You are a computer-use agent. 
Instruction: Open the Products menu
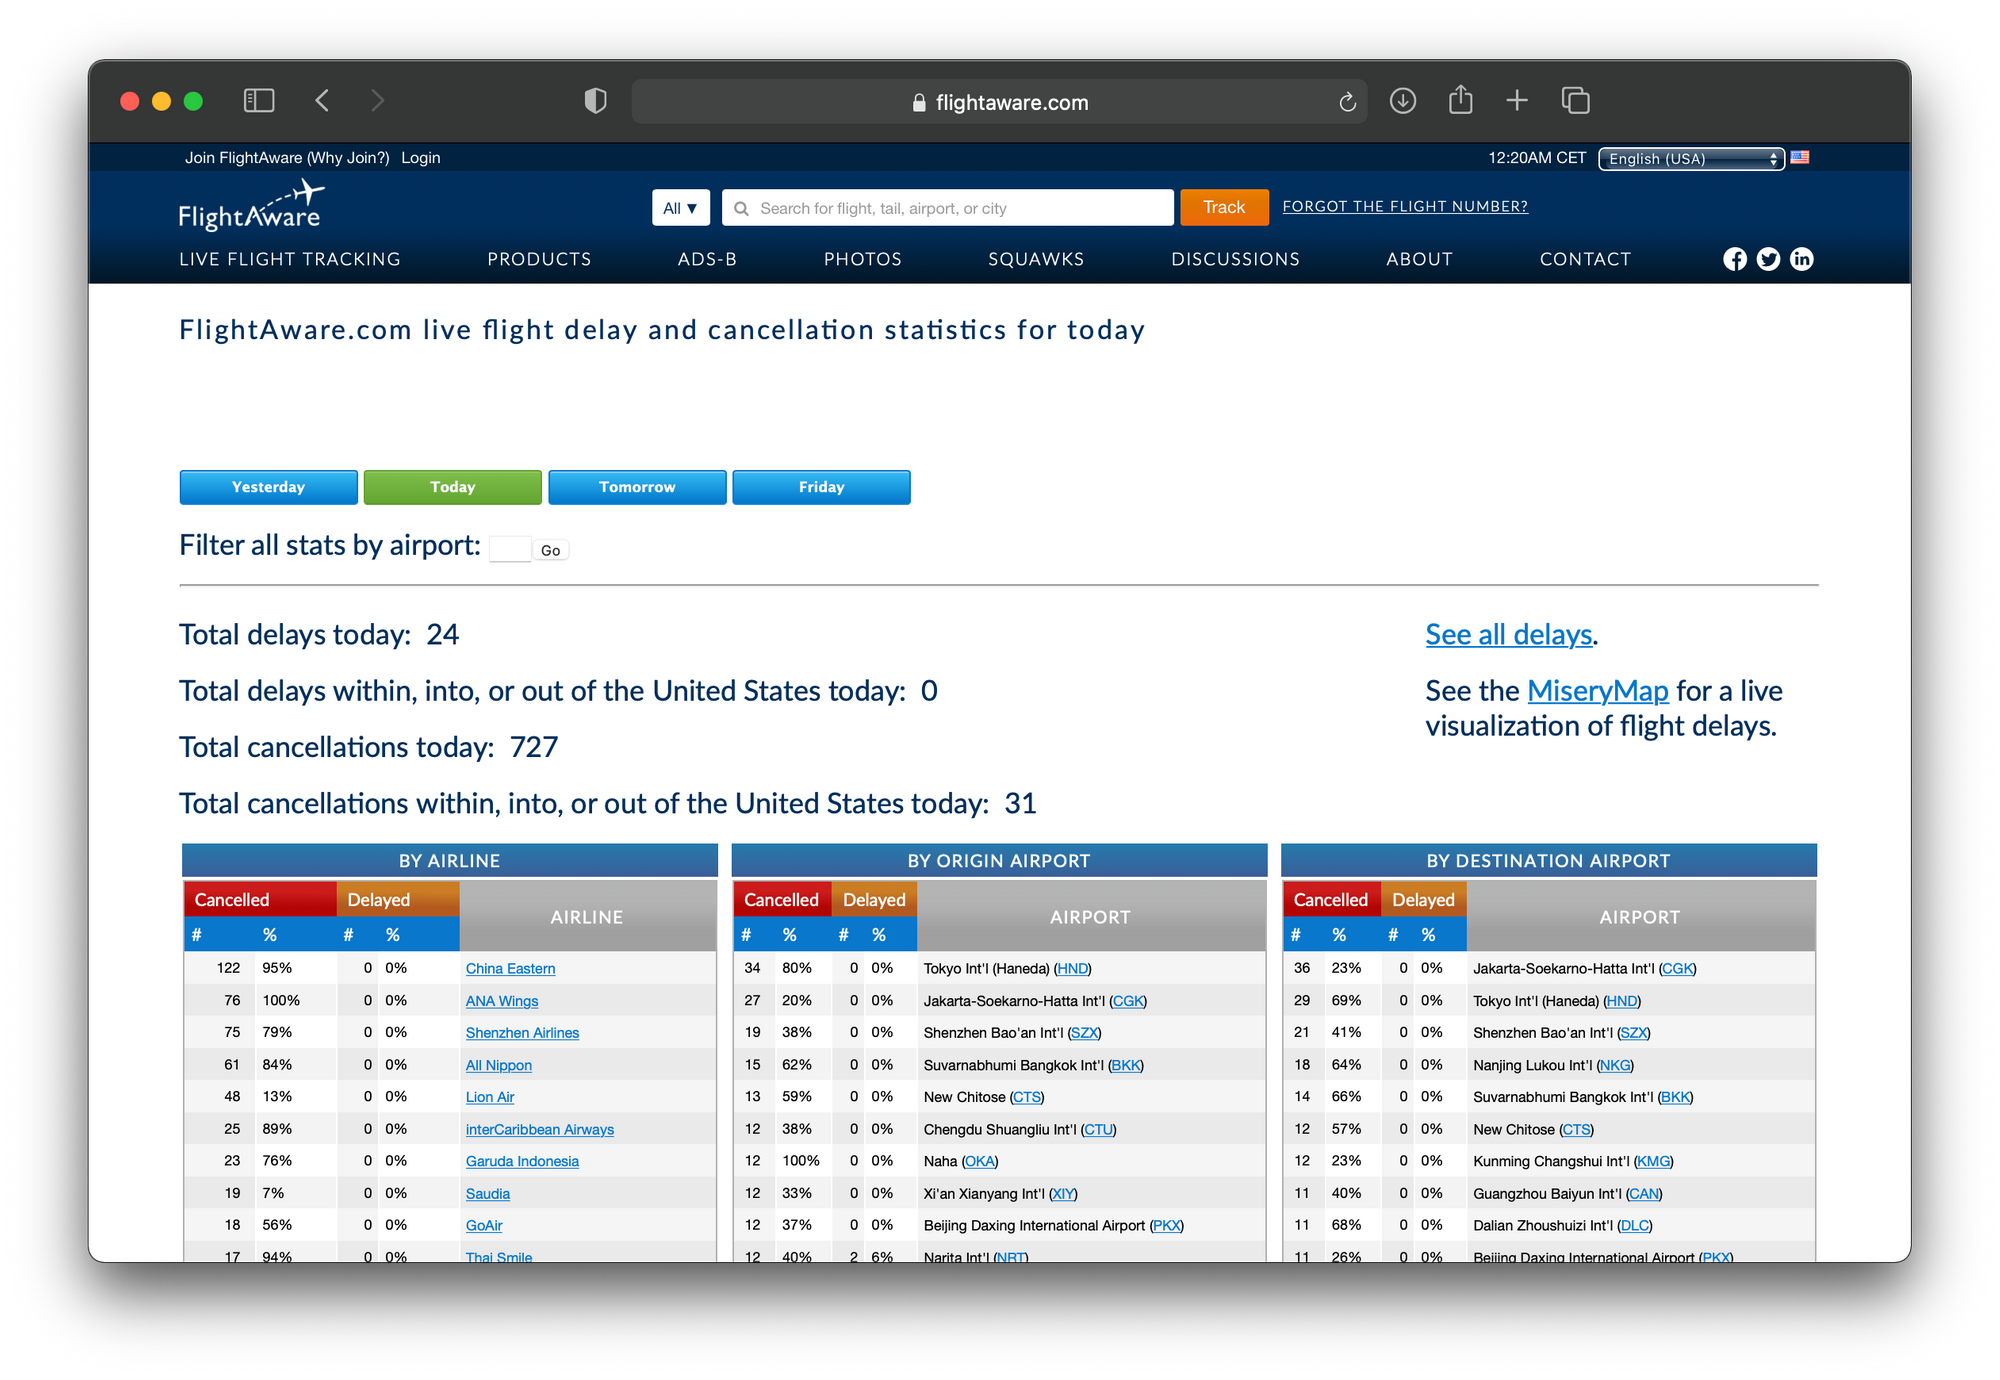pos(539,259)
